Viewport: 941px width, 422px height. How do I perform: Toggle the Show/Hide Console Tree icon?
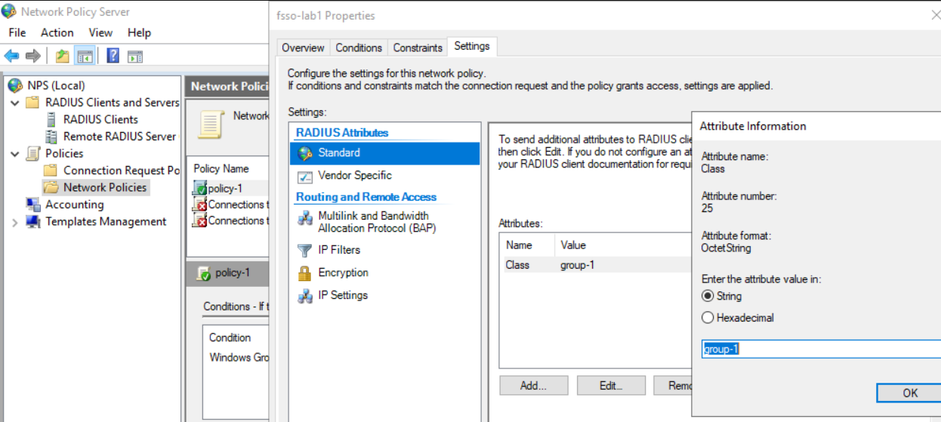pyautogui.click(x=85, y=56)
